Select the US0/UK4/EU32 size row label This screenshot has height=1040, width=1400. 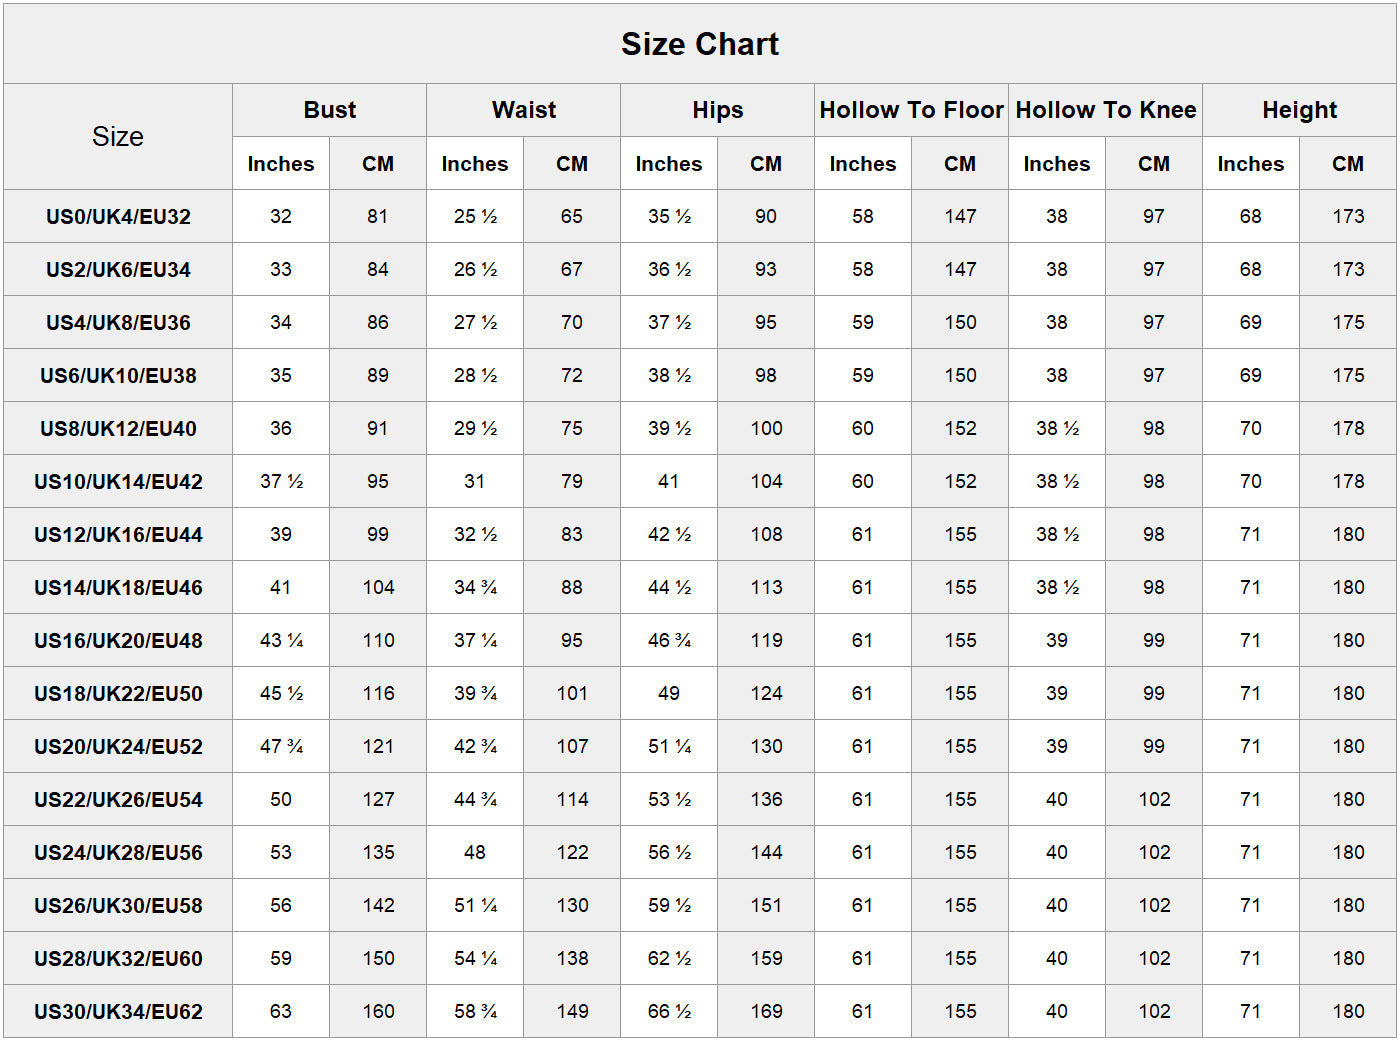click(118, 217)
